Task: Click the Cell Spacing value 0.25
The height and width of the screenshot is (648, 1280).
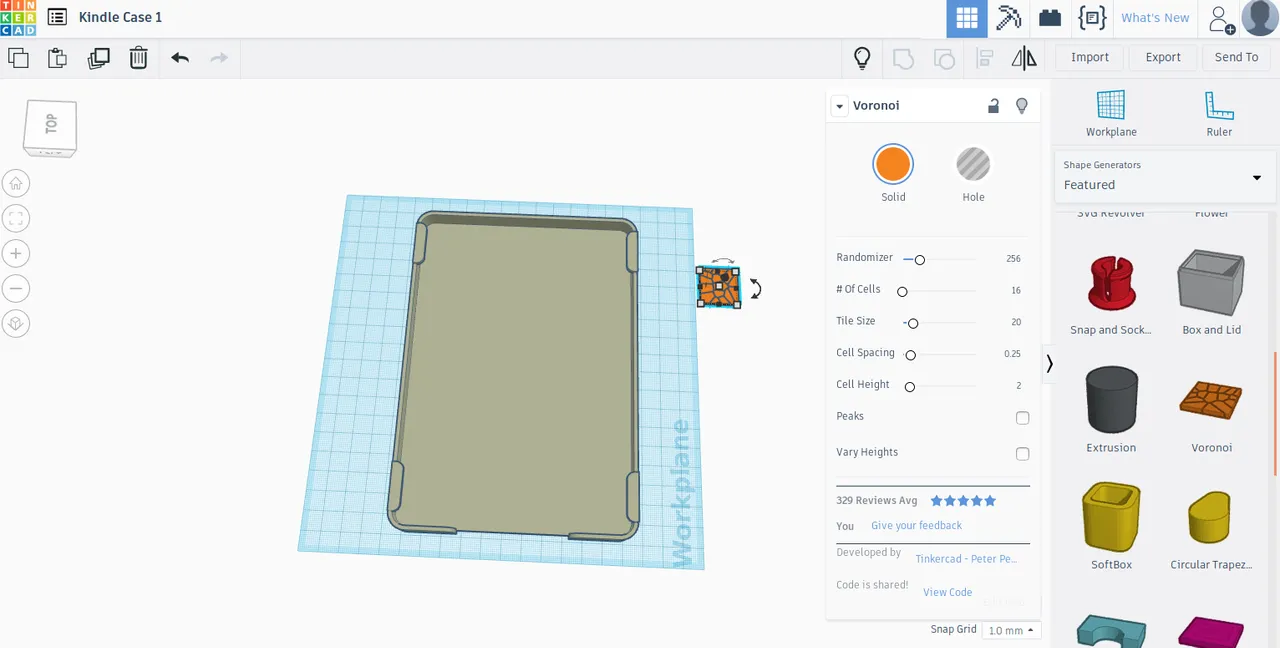Action: (x=1012, y=354)
